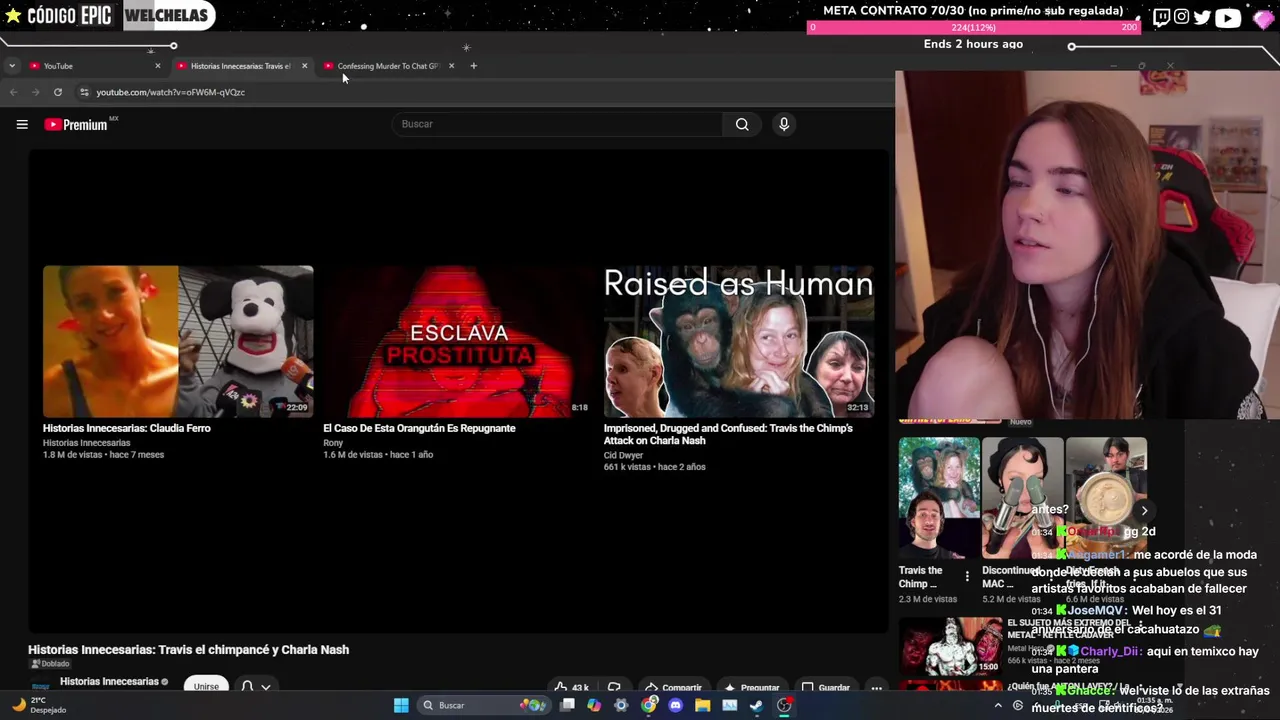
Task: Open the Kettle Cadaver 15:00 video thumbnail
Action: [x=950, y=646]
